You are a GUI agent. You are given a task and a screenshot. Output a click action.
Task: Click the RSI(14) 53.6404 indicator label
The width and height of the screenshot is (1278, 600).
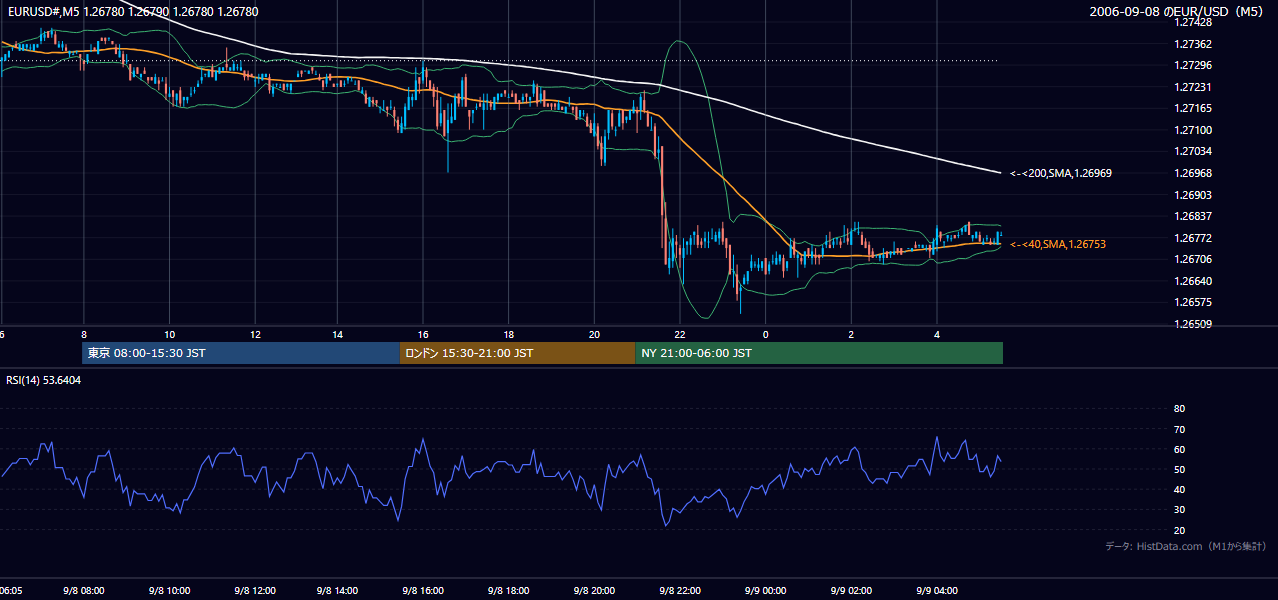tap(44, 380)
